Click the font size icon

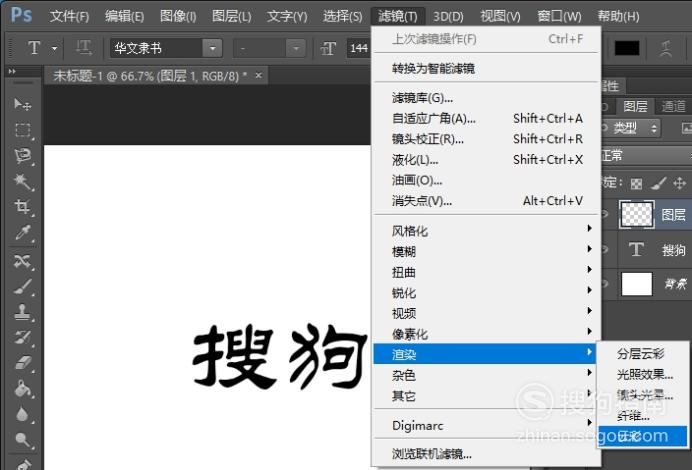point(328,48)
